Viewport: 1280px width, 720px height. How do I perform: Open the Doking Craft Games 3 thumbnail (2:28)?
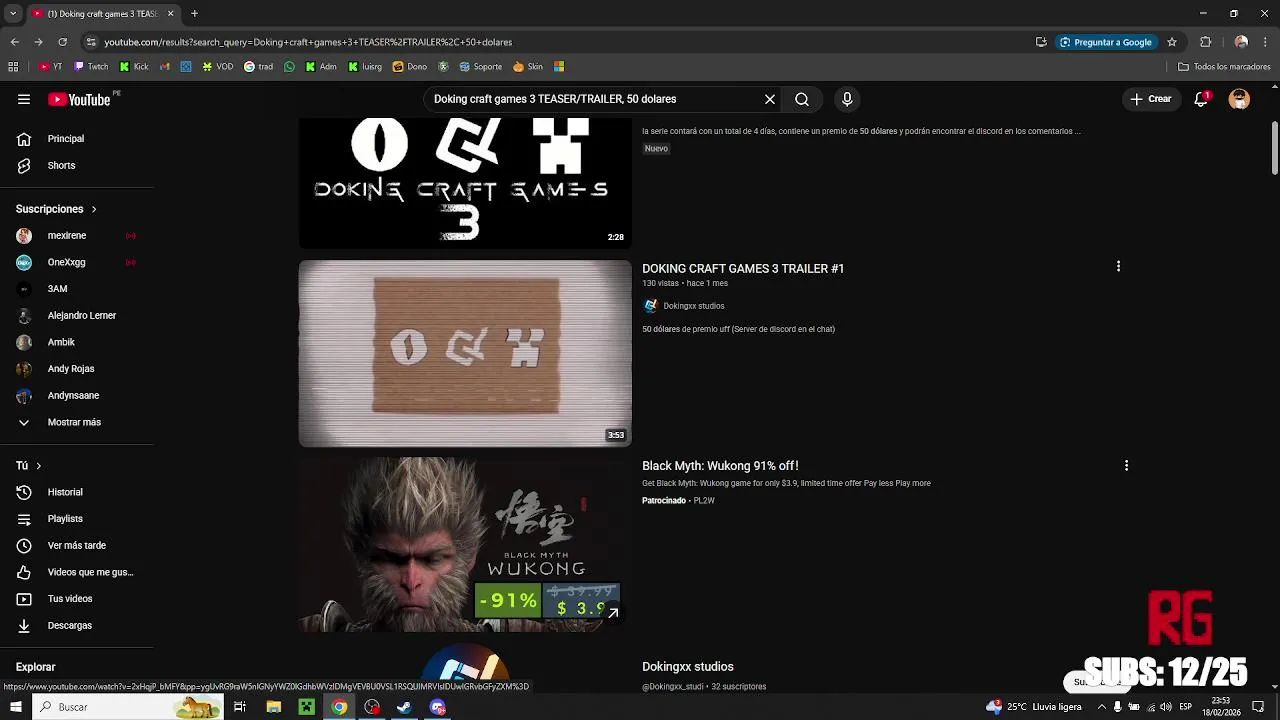point(465,183)
